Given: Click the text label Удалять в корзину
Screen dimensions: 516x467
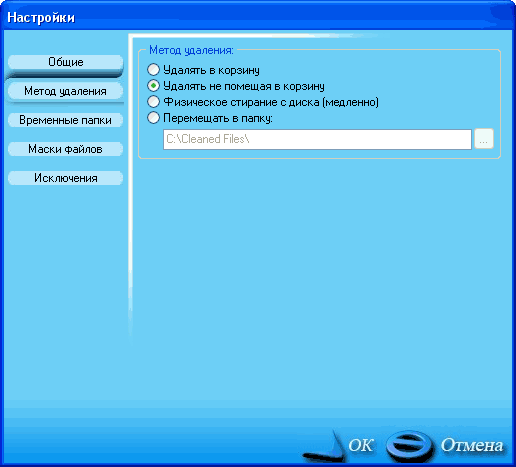Looking at the screenshot, I should pos(211,70).
